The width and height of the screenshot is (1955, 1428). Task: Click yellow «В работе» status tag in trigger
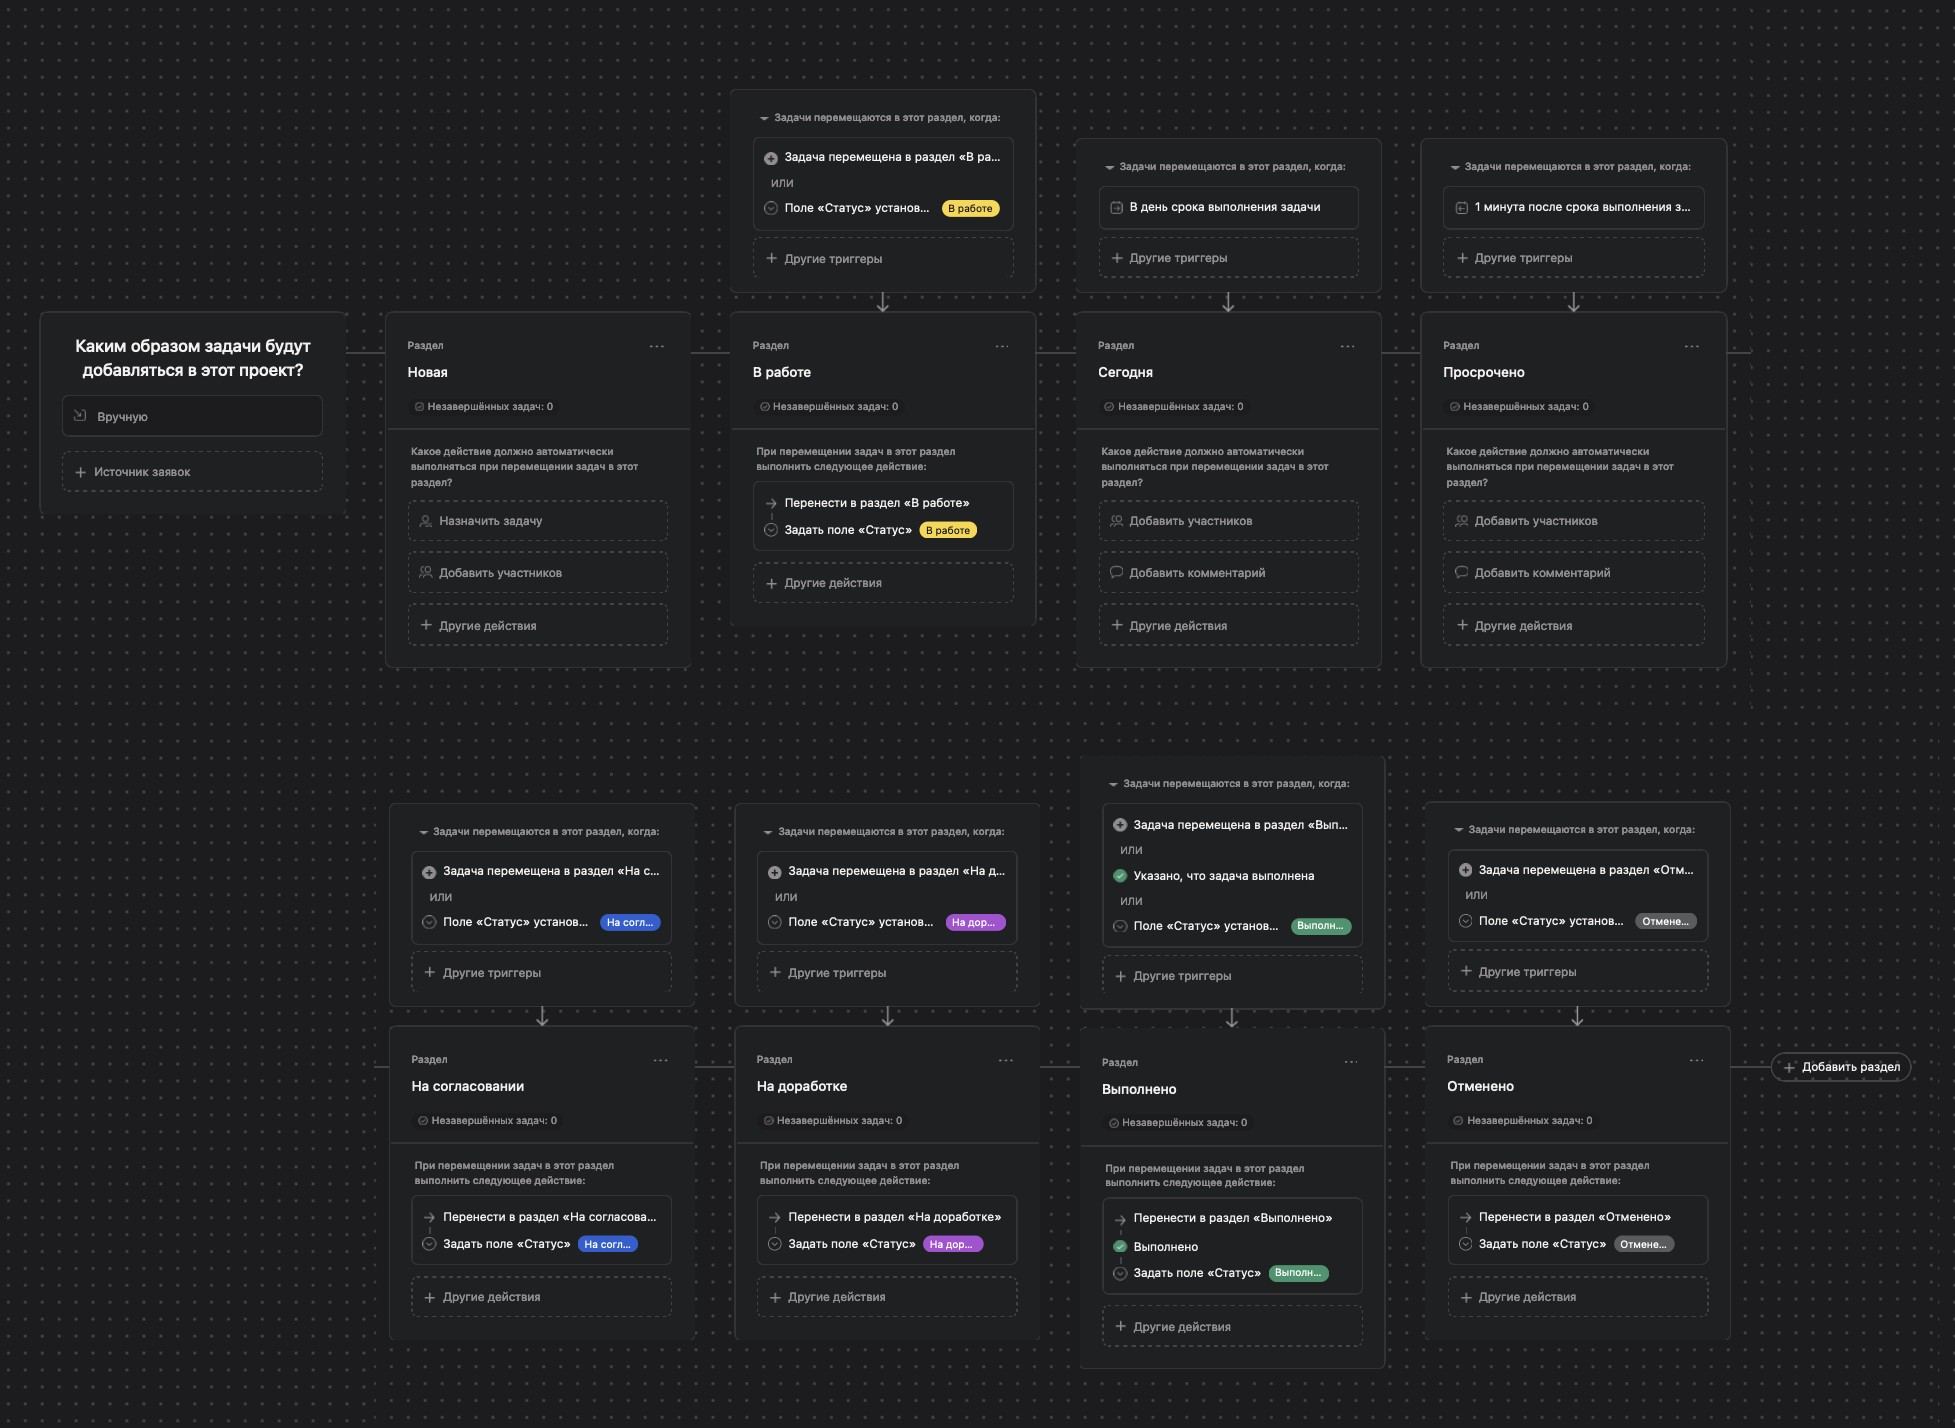[x=970, y=208]
